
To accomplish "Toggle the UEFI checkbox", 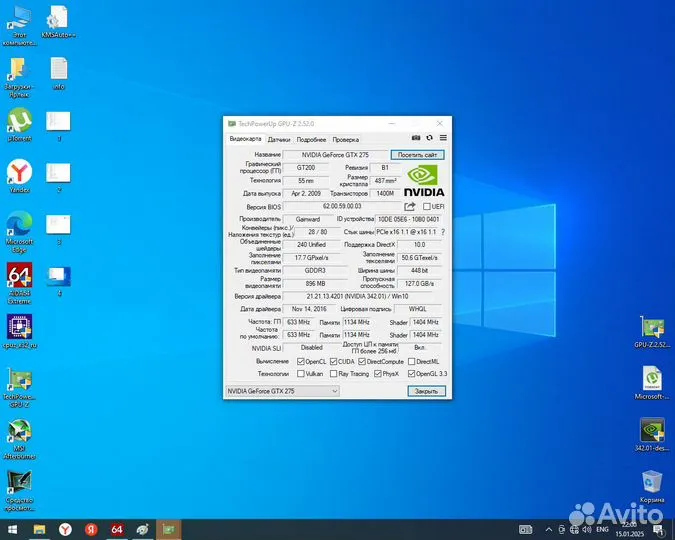I will (x=427, y=207).
